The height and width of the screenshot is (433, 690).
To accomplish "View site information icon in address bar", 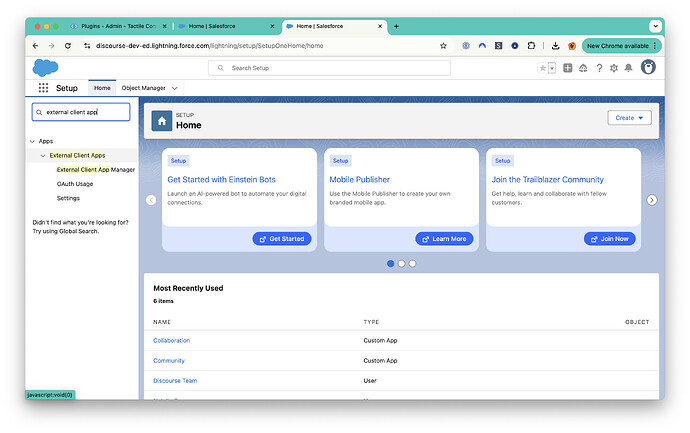I will point(87,46).
